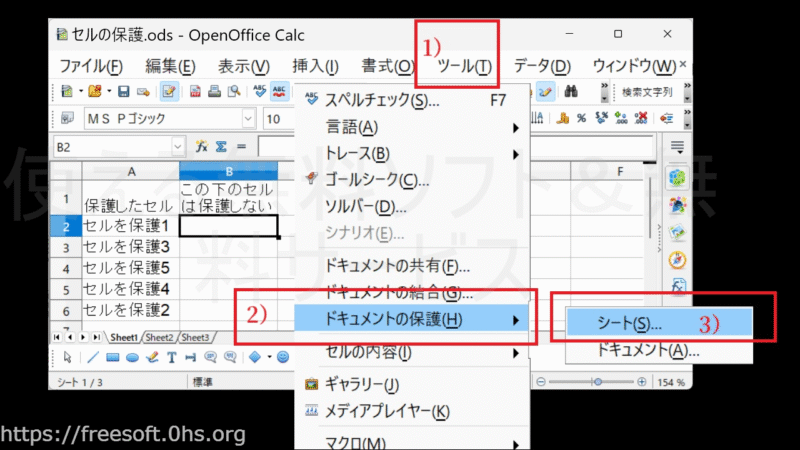Open the sidebar Navigator compass icon
This screenshot has width=800, height=450.
point(677,262)
